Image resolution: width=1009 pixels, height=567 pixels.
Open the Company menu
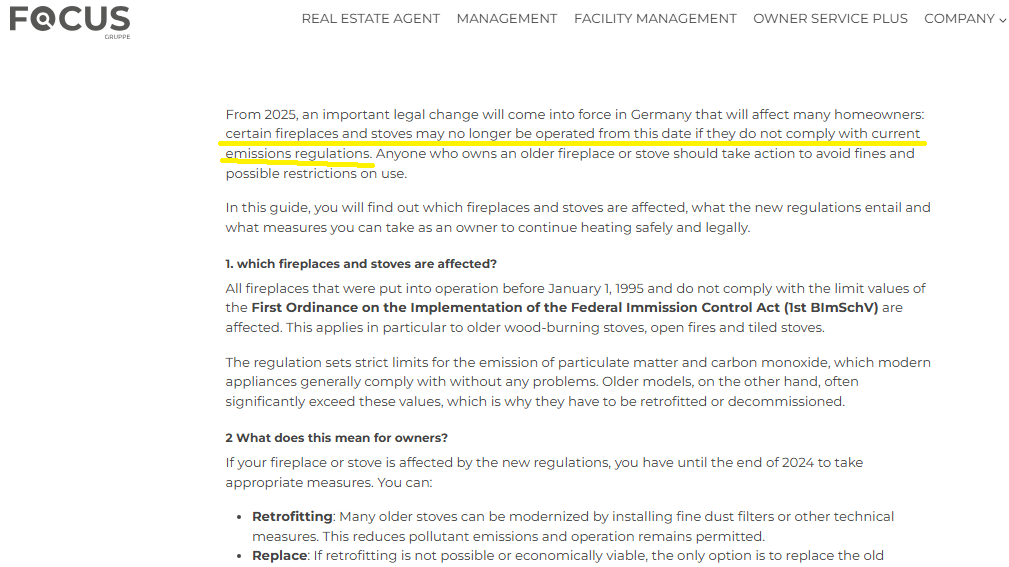click(959, 19)
